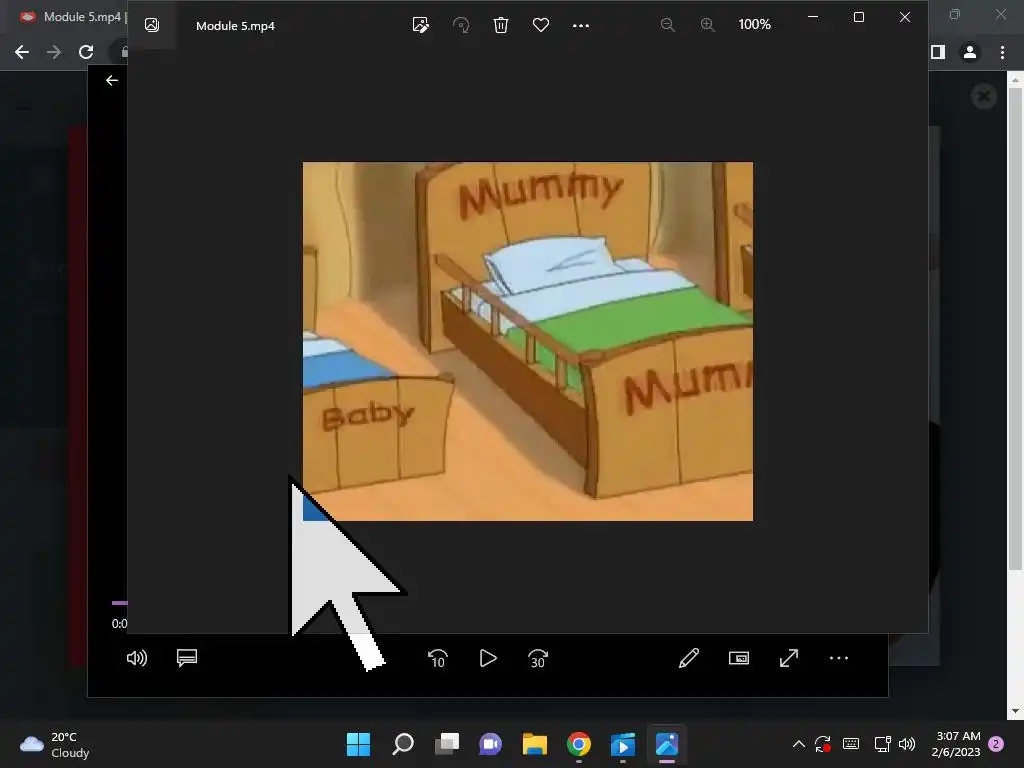Click the sync status tray icon

pos(822,744)
